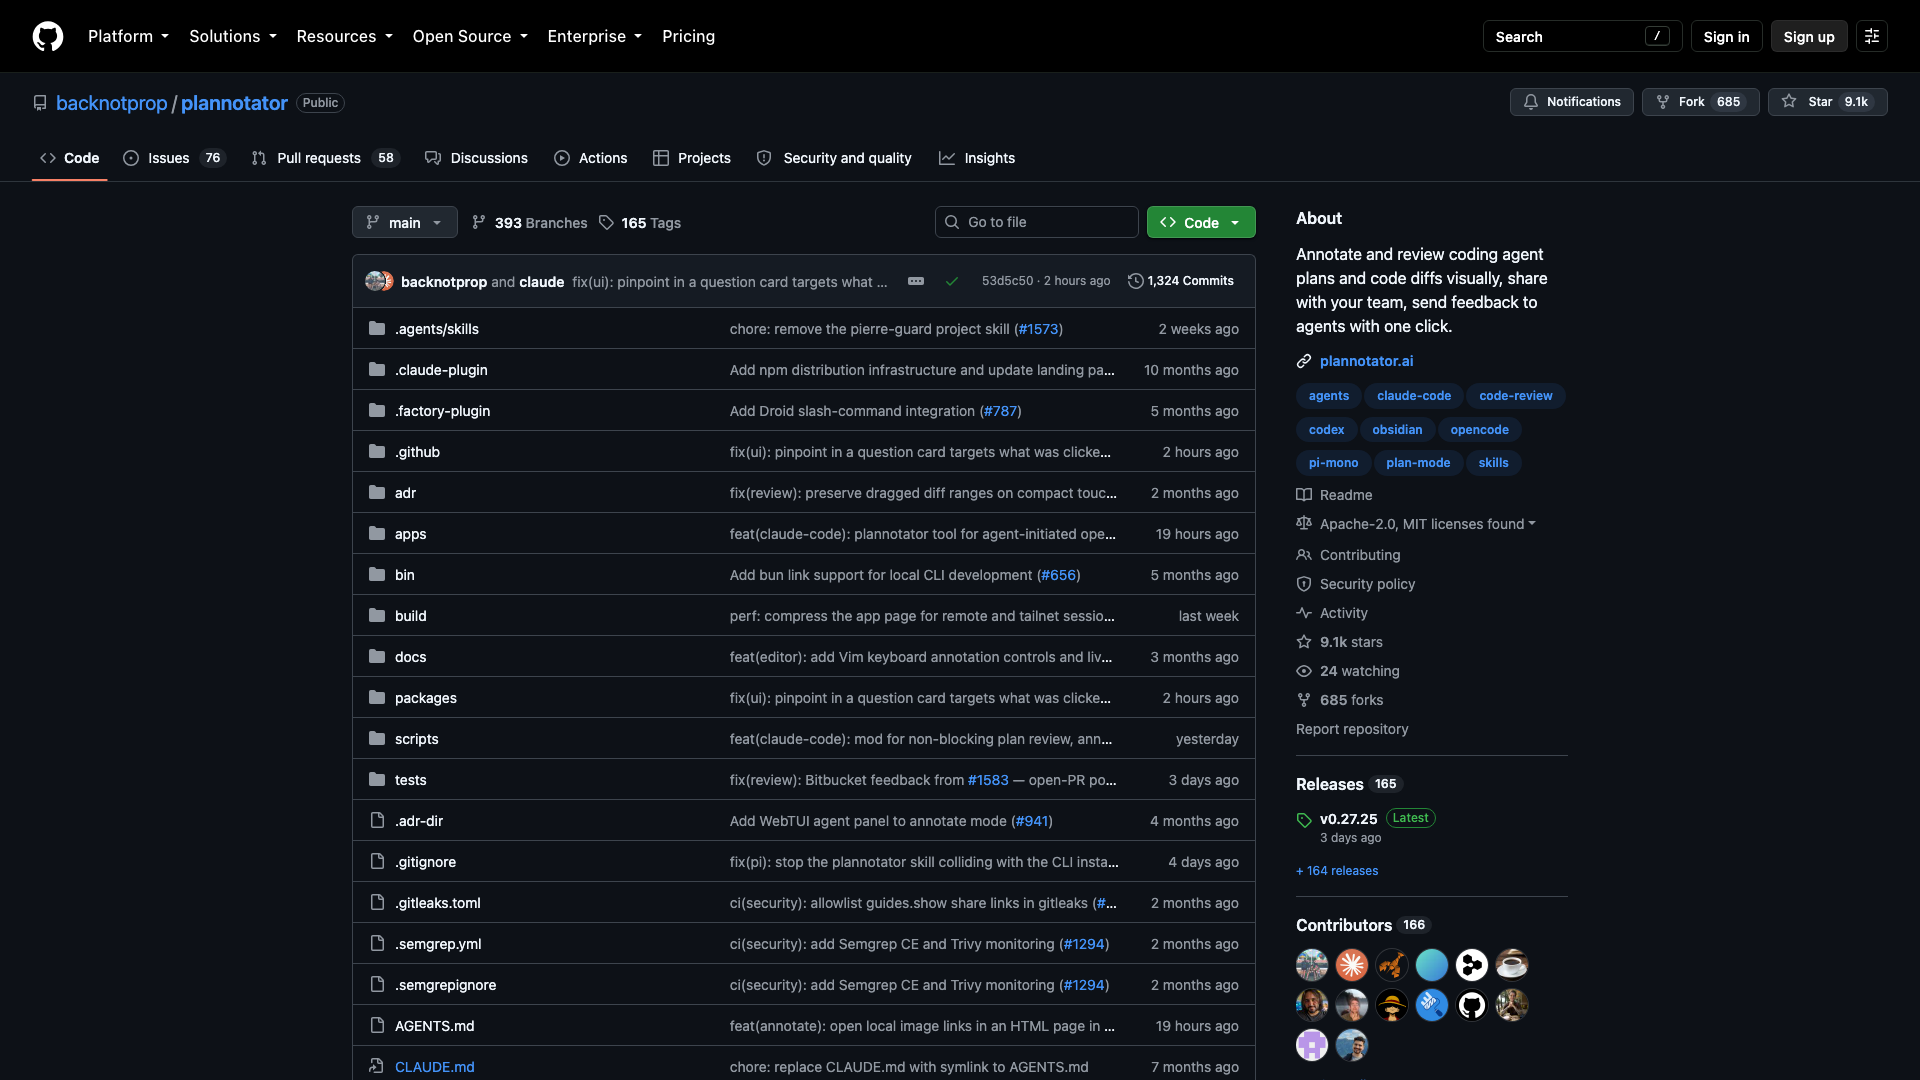Open the v0.27.25 latest release tag
Image resolution: width=1920 pixels, height=1080 pixels.
1348,818
